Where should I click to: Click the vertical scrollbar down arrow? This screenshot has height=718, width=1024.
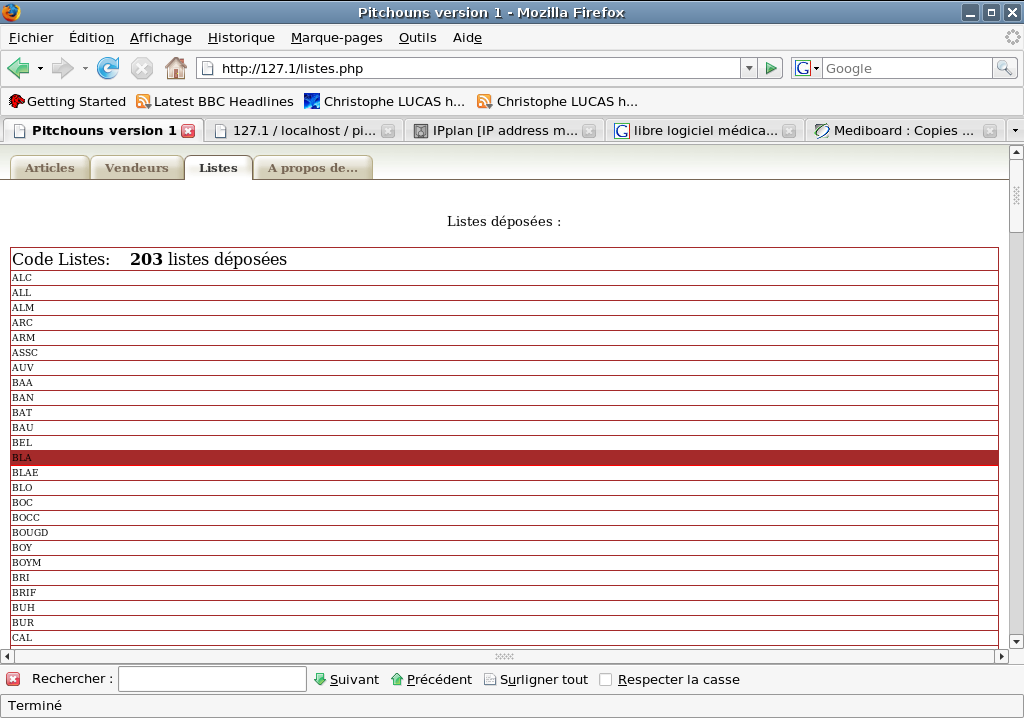tap(1016, 641)
